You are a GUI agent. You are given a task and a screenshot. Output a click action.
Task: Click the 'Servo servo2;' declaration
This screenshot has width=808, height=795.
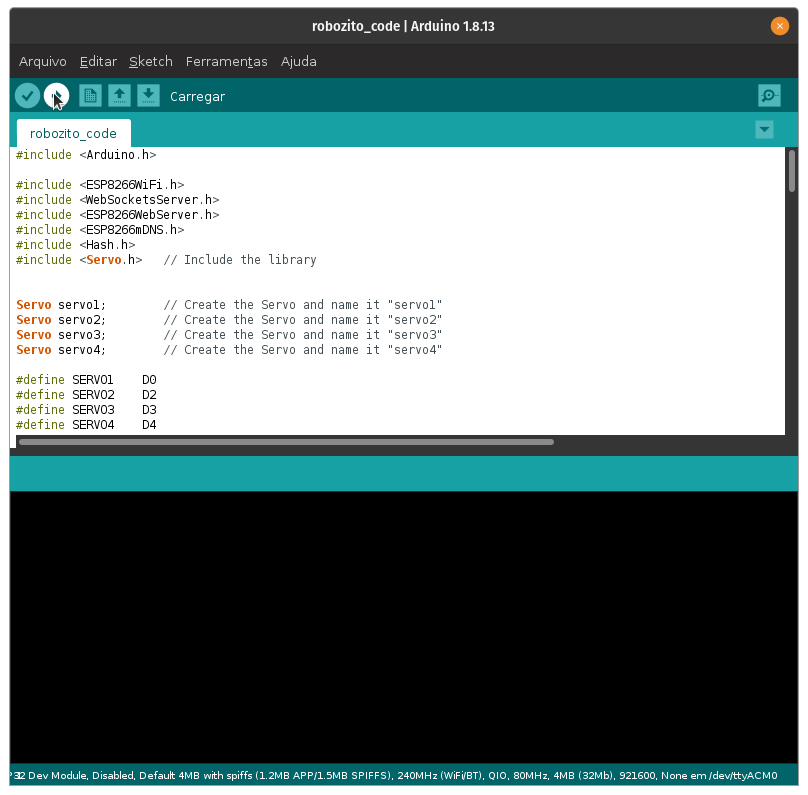[61, 319]
